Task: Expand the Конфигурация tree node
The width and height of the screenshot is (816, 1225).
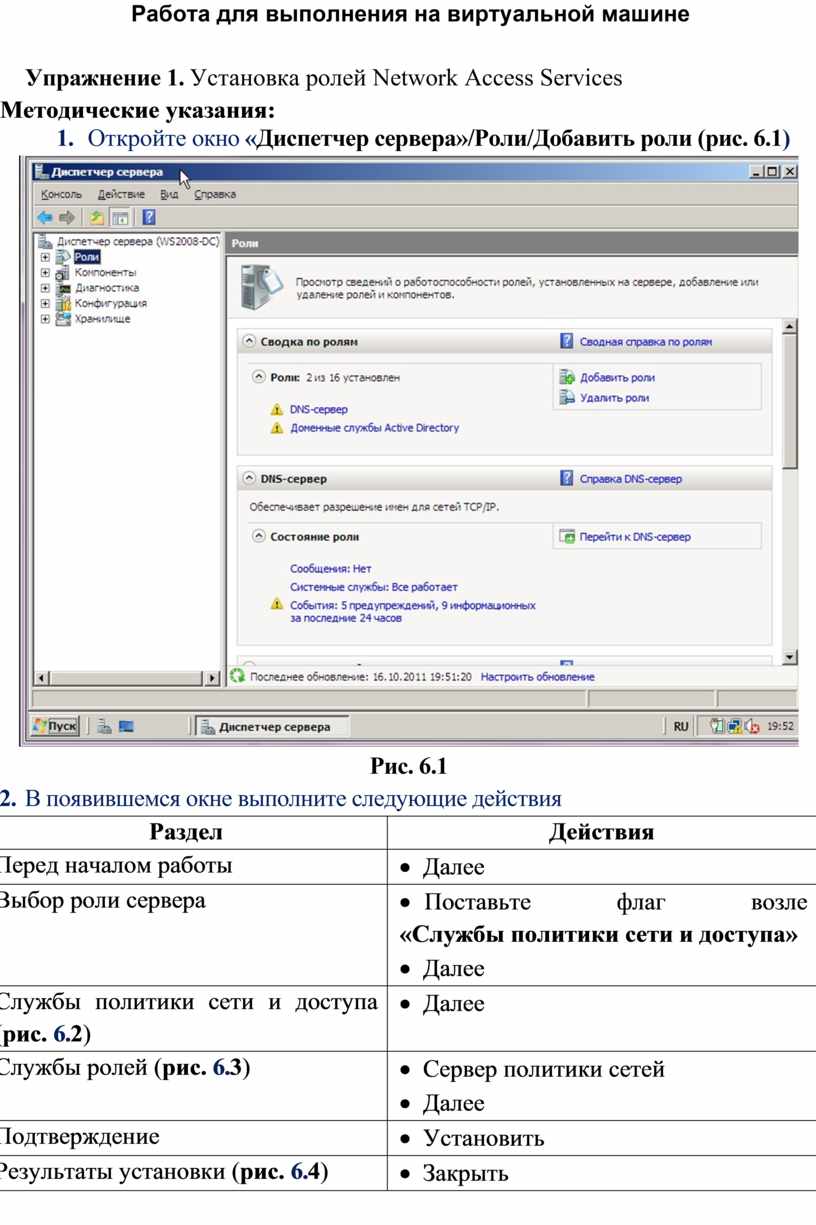Action: (x=45, y=303)
